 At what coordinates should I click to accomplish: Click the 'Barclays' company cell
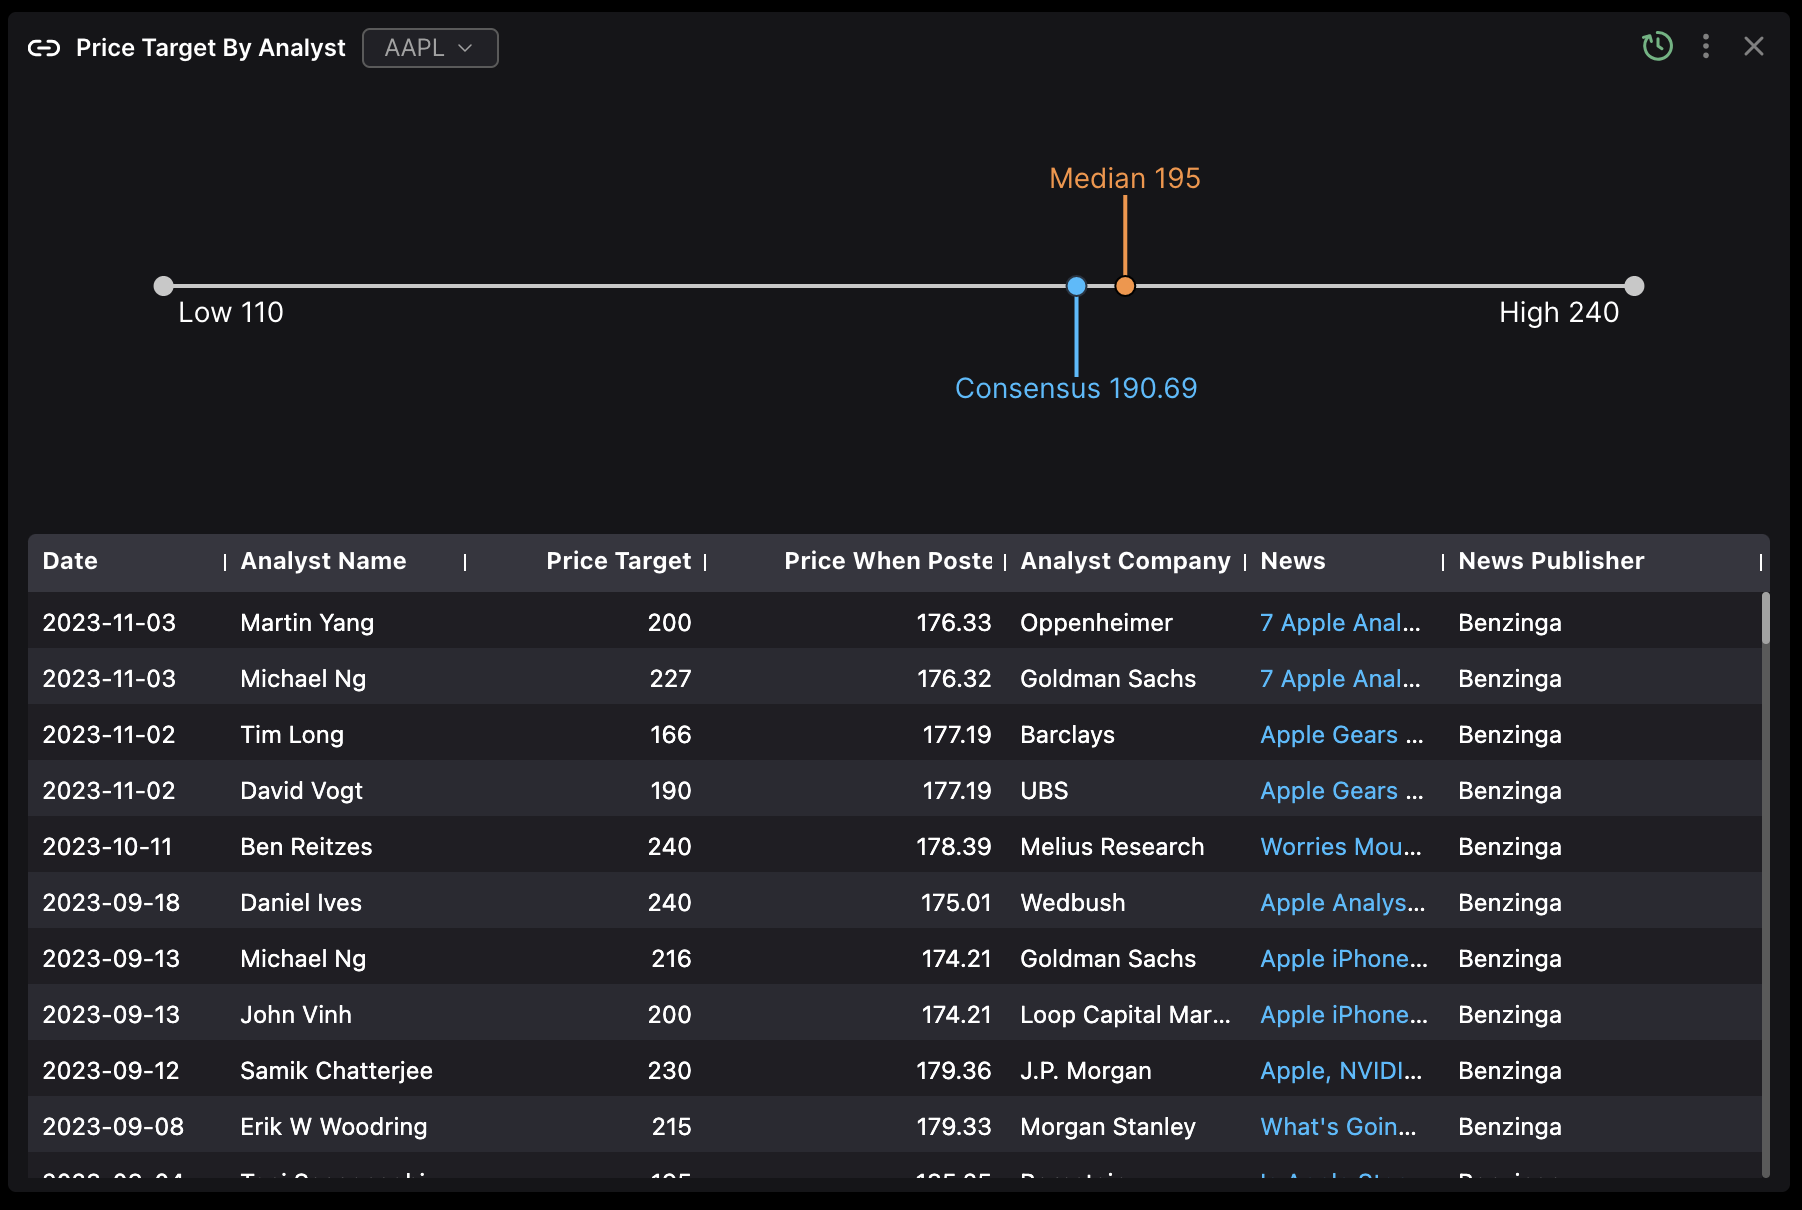1067,735
